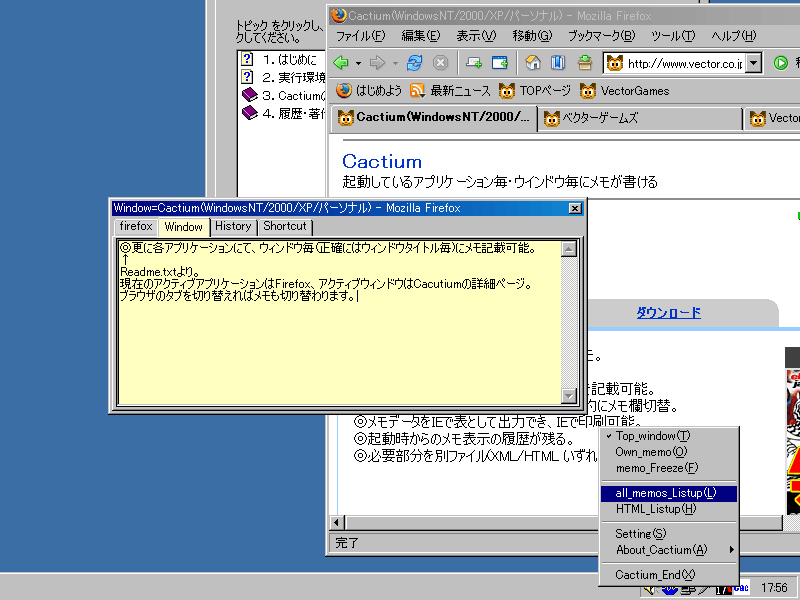Toggle memo_Freeze(F) in the context menu

[669, 468]
